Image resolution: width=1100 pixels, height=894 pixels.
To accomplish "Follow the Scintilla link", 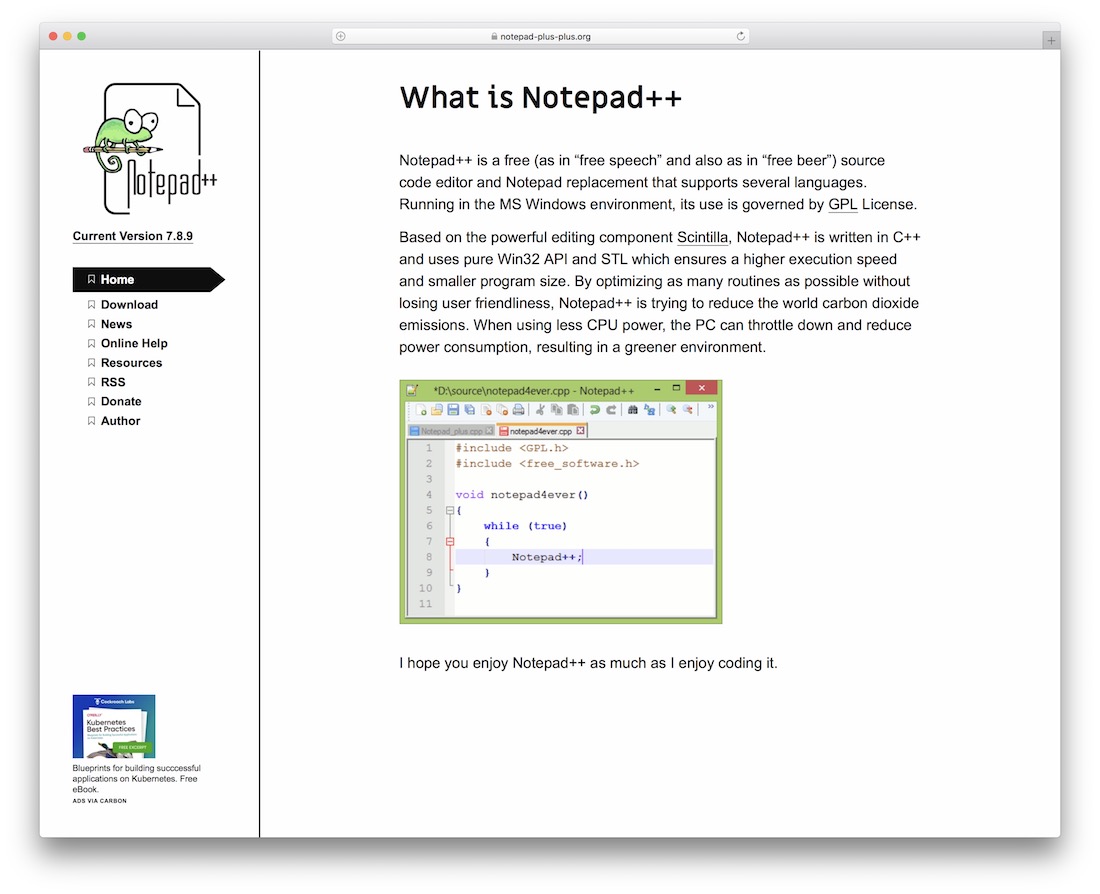I will pos(702,237).
